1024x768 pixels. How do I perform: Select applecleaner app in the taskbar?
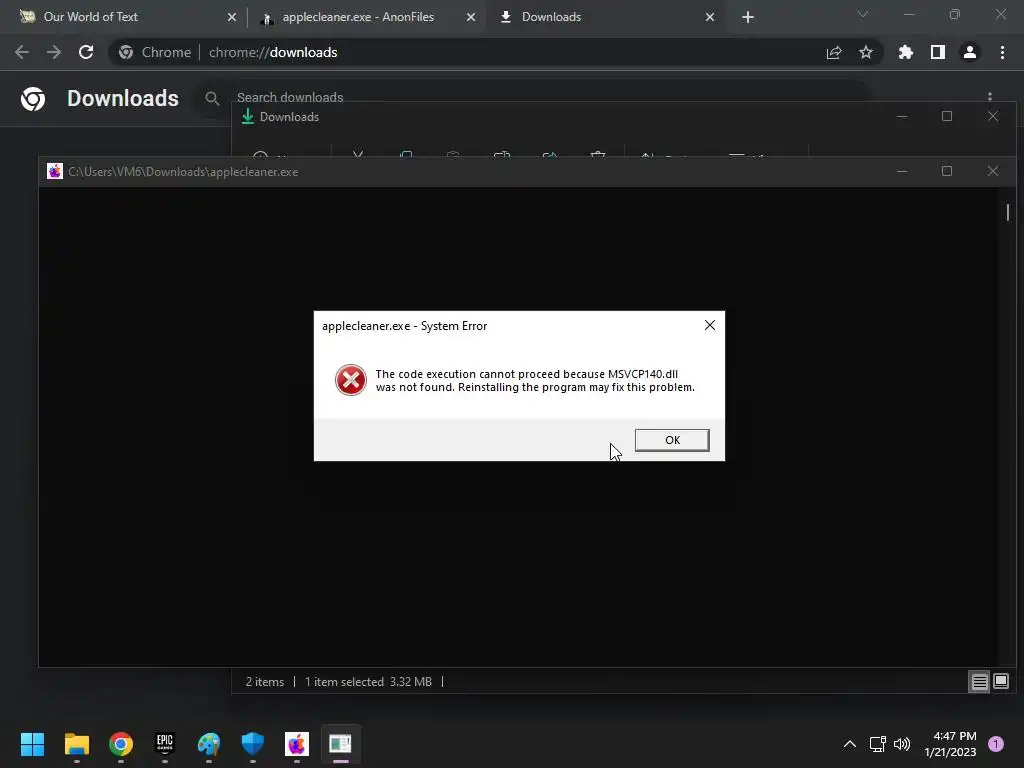coord(297,744)
